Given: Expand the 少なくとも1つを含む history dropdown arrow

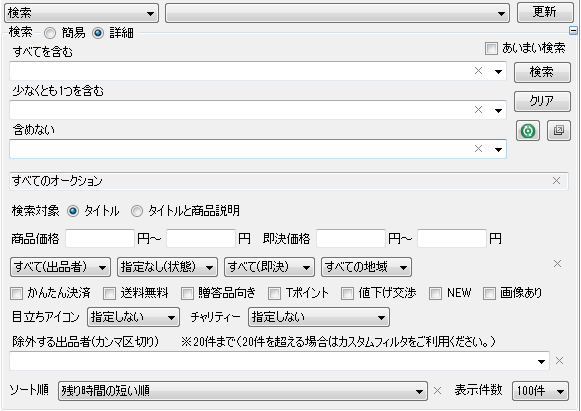Looking at the screenshot, I should coord(498,110).
